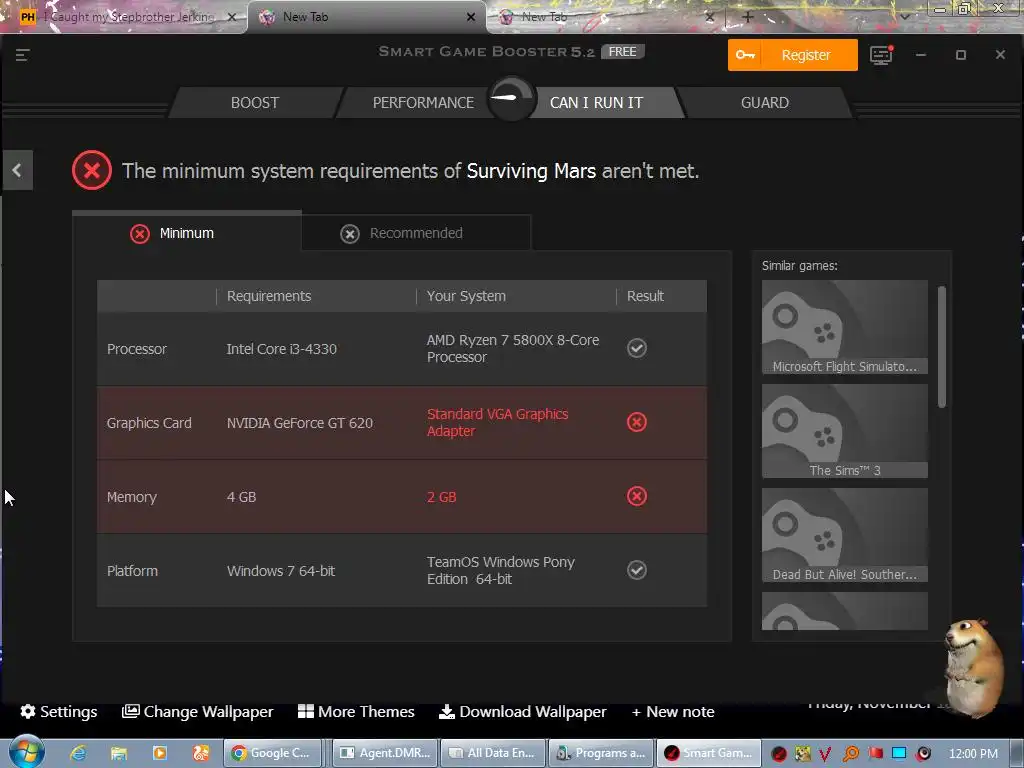
Task: Click the round booster dial between tabs
Action: coord(511,99)
